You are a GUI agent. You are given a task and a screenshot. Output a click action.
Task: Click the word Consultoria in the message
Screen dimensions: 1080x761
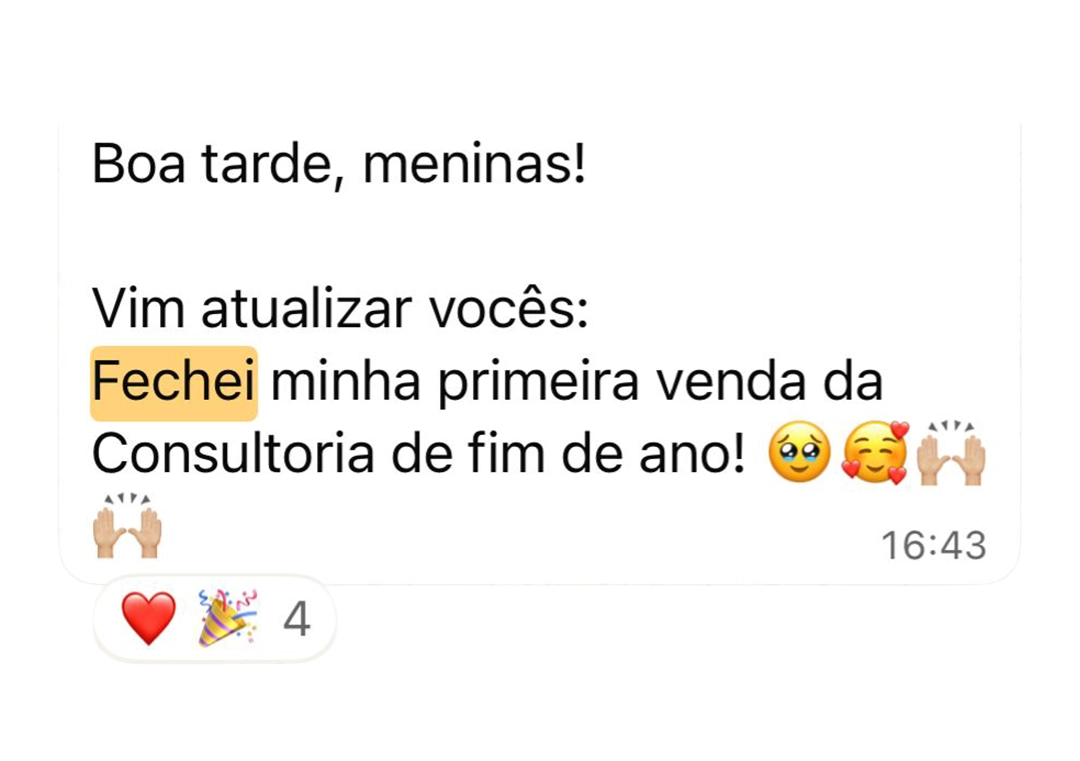coord(233,454)
